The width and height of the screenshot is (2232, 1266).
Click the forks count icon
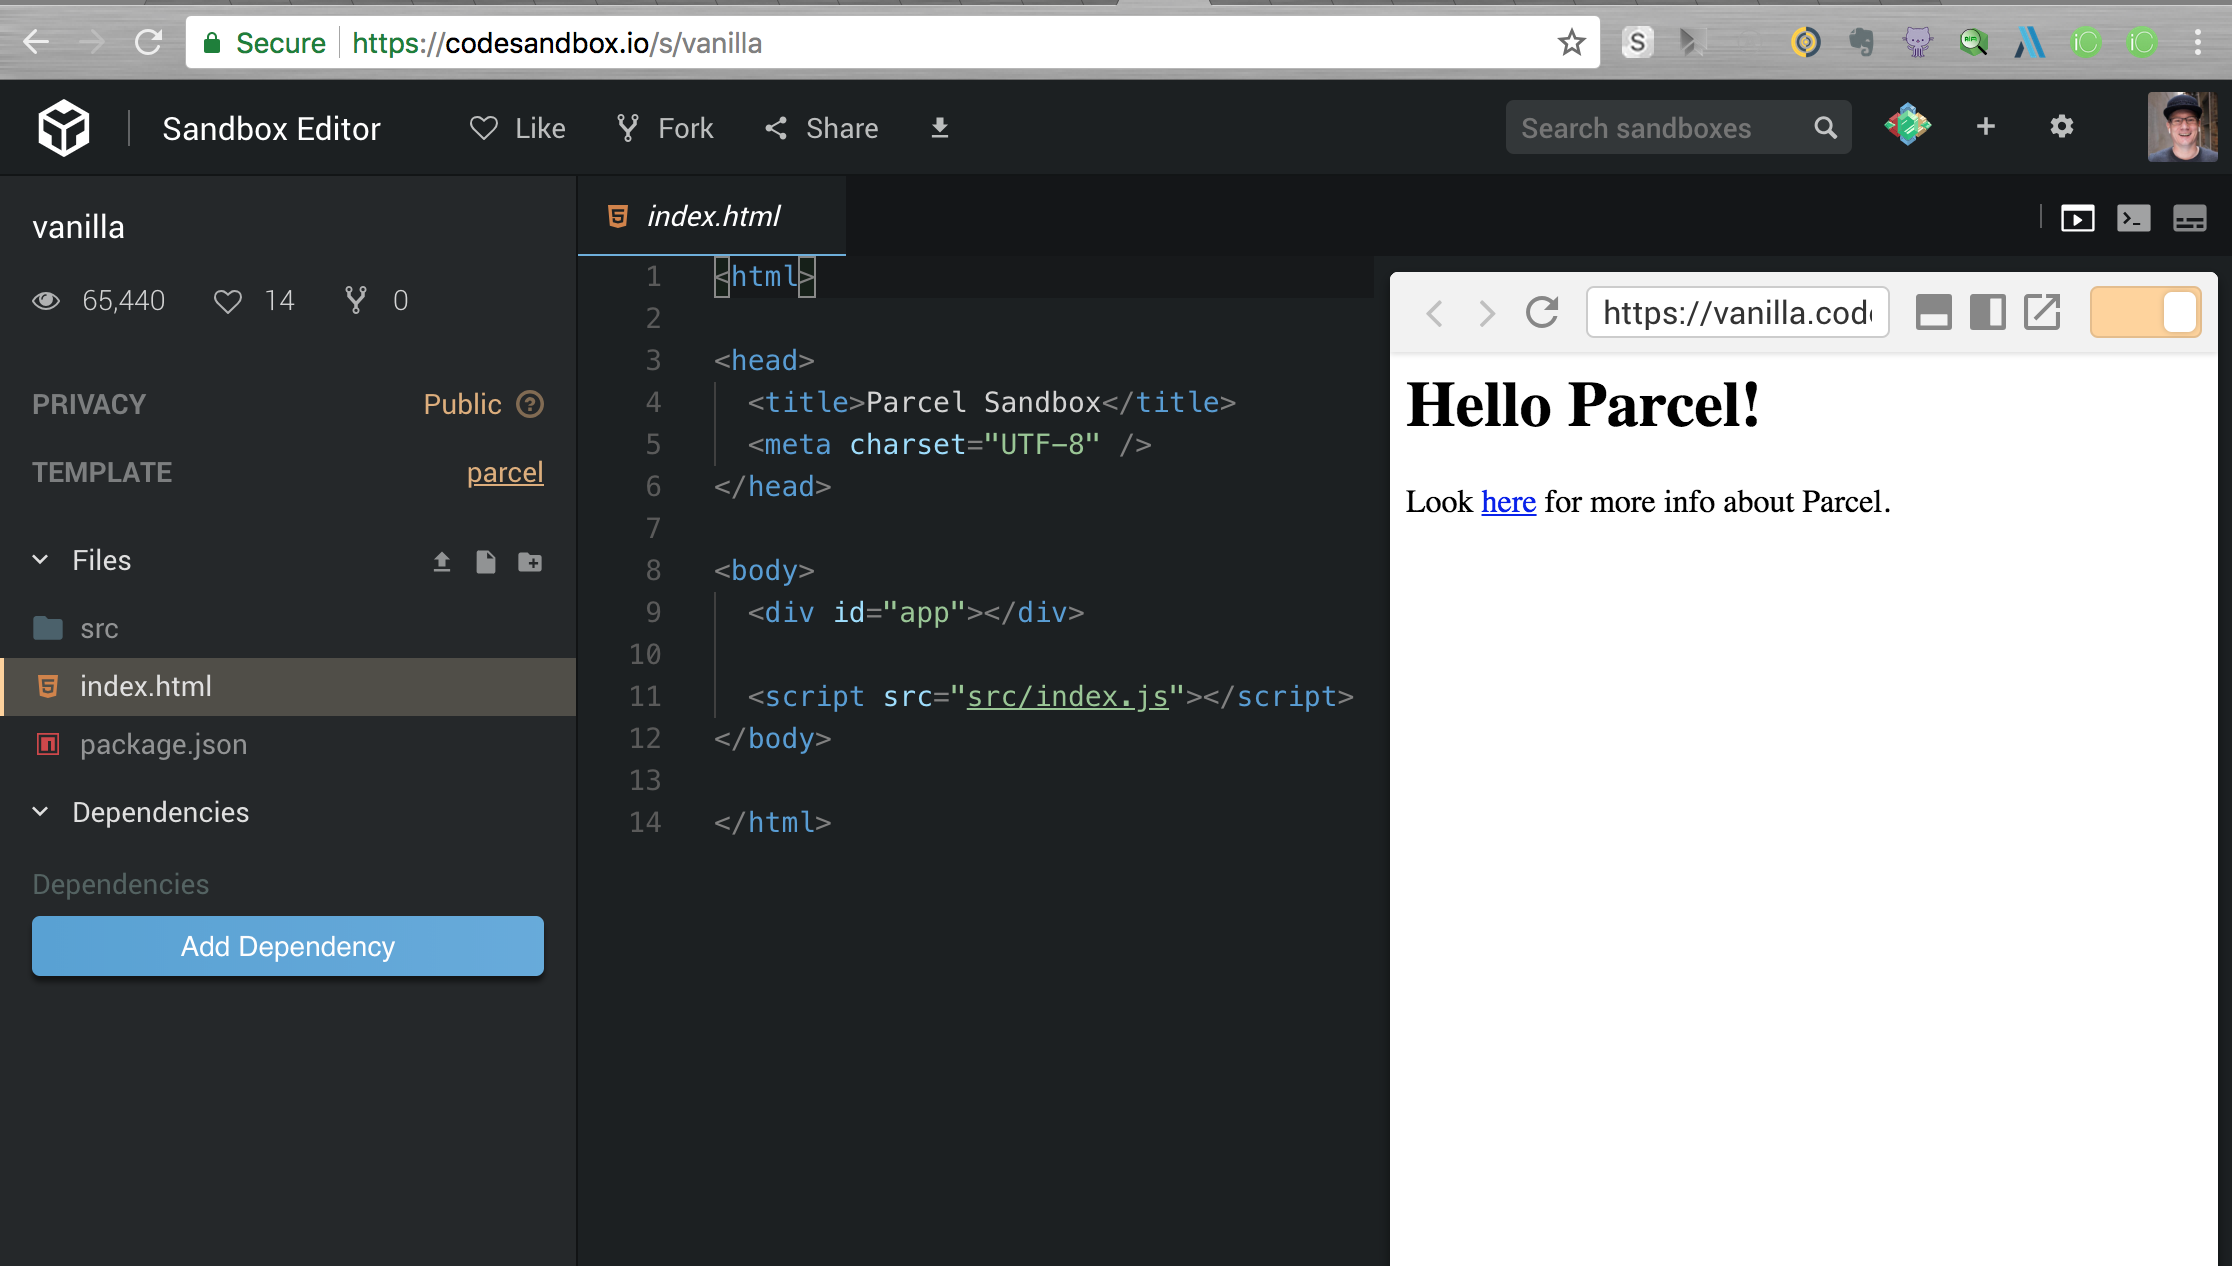point(355,300)
